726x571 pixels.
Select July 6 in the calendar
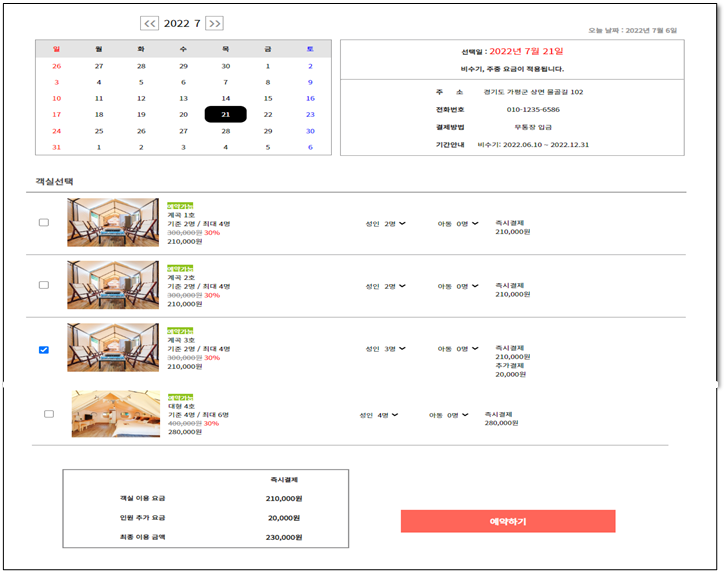click(183, 82)
